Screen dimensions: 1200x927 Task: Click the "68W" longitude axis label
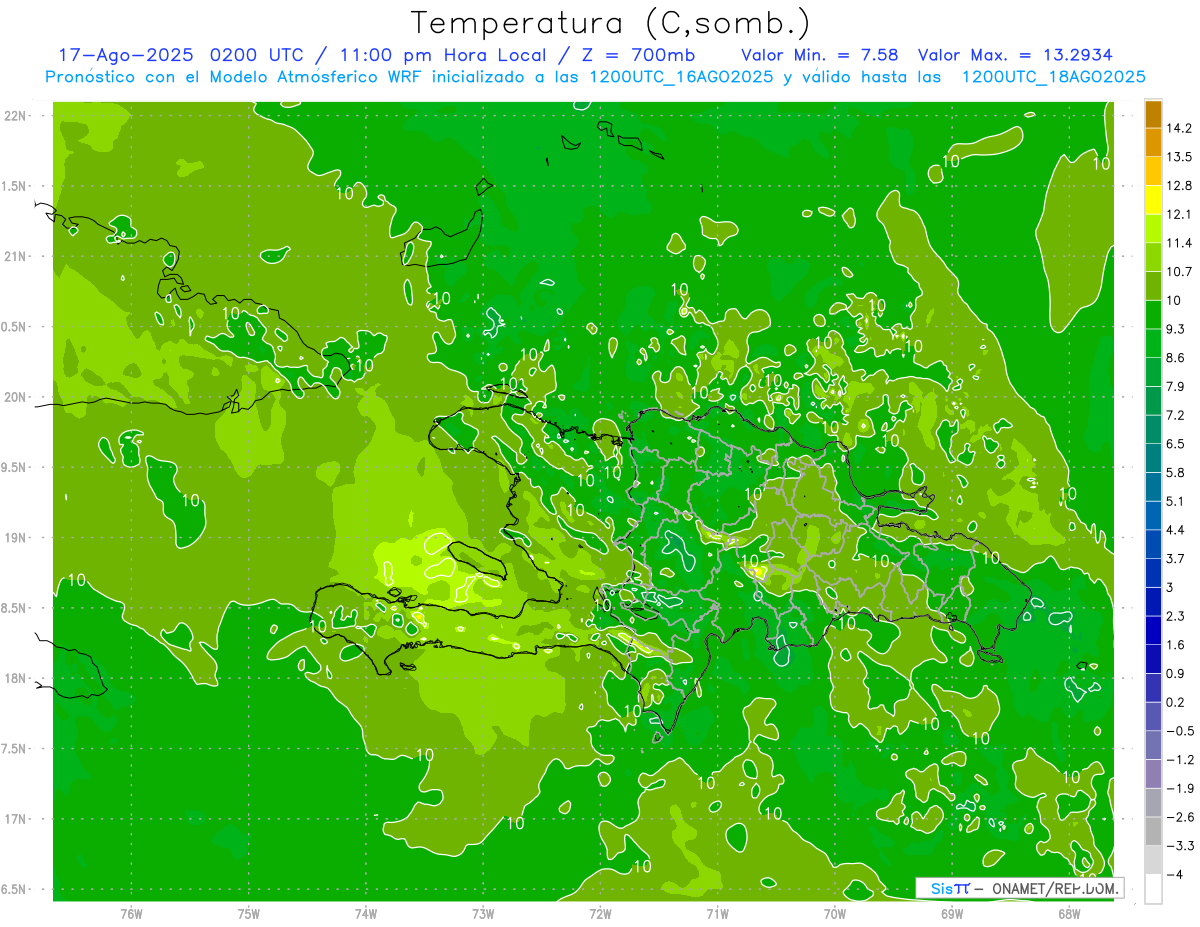point(1069,914)
